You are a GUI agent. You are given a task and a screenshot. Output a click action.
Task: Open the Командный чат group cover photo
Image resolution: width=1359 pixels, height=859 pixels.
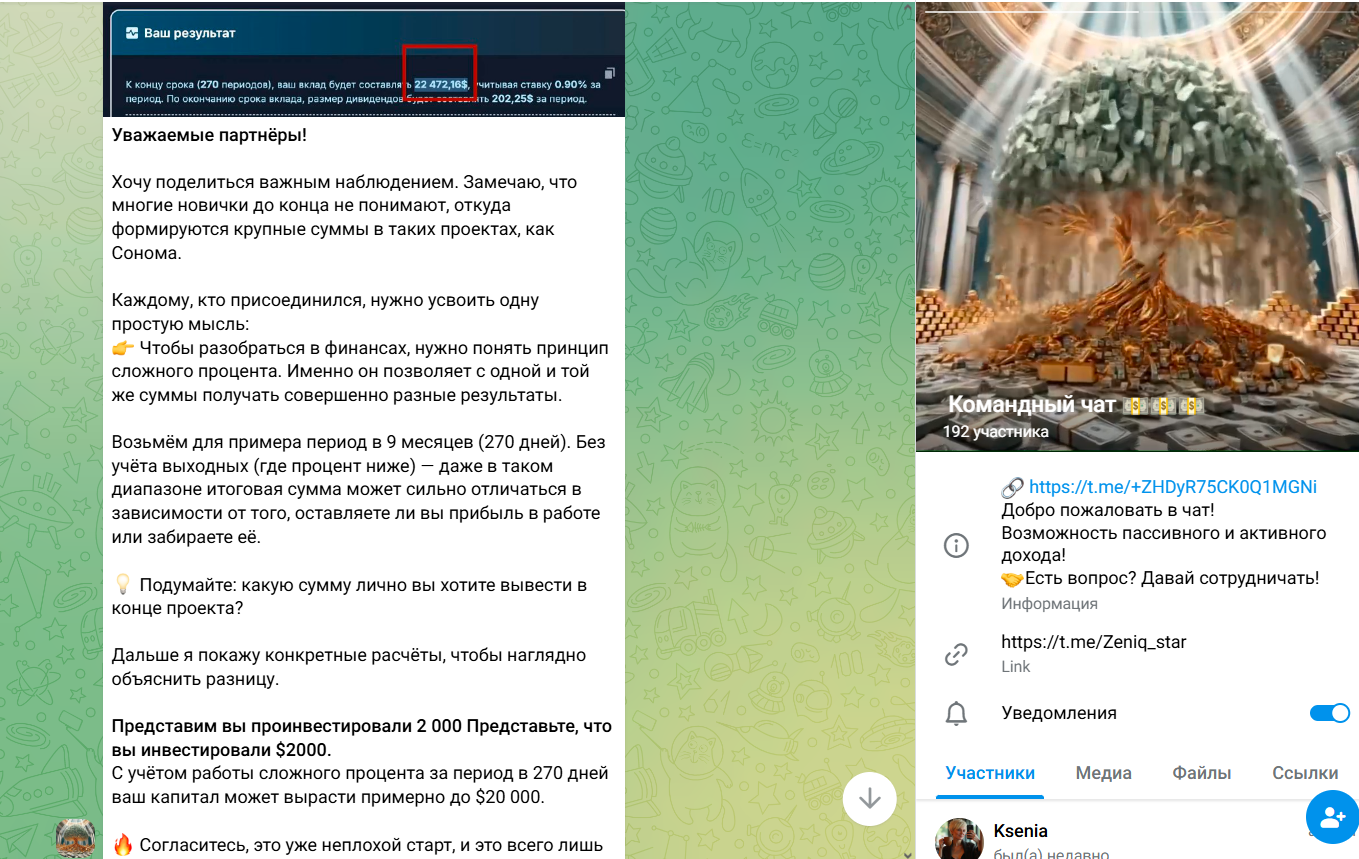click(1137, 226)
